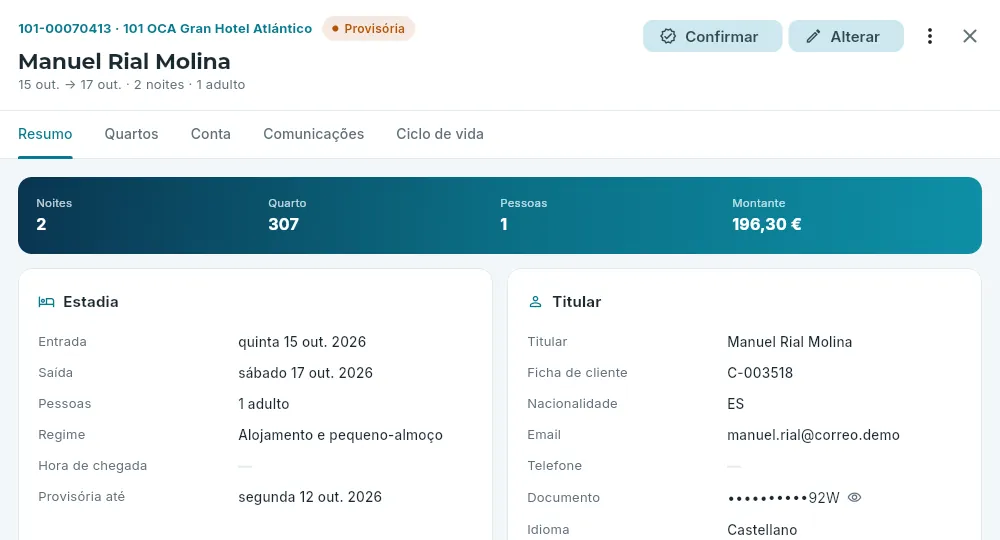The image size is (1000, 540).
Task: Click check-in date quinta 15 out. 2026
Action: coord(302,342)
